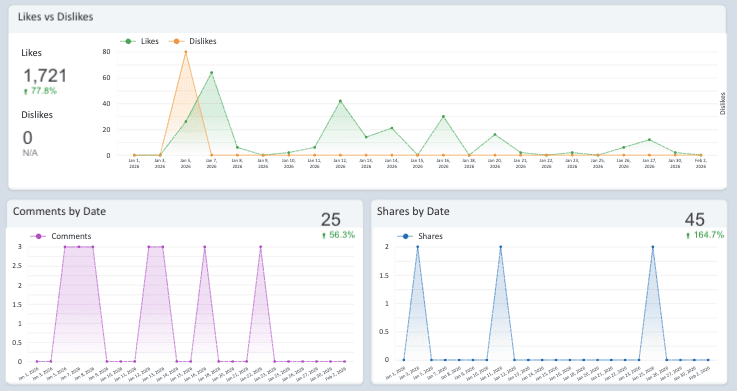737x391 pixels.
Task: Select the Comments point on Jan 5
Action: [x=65, y=247]
